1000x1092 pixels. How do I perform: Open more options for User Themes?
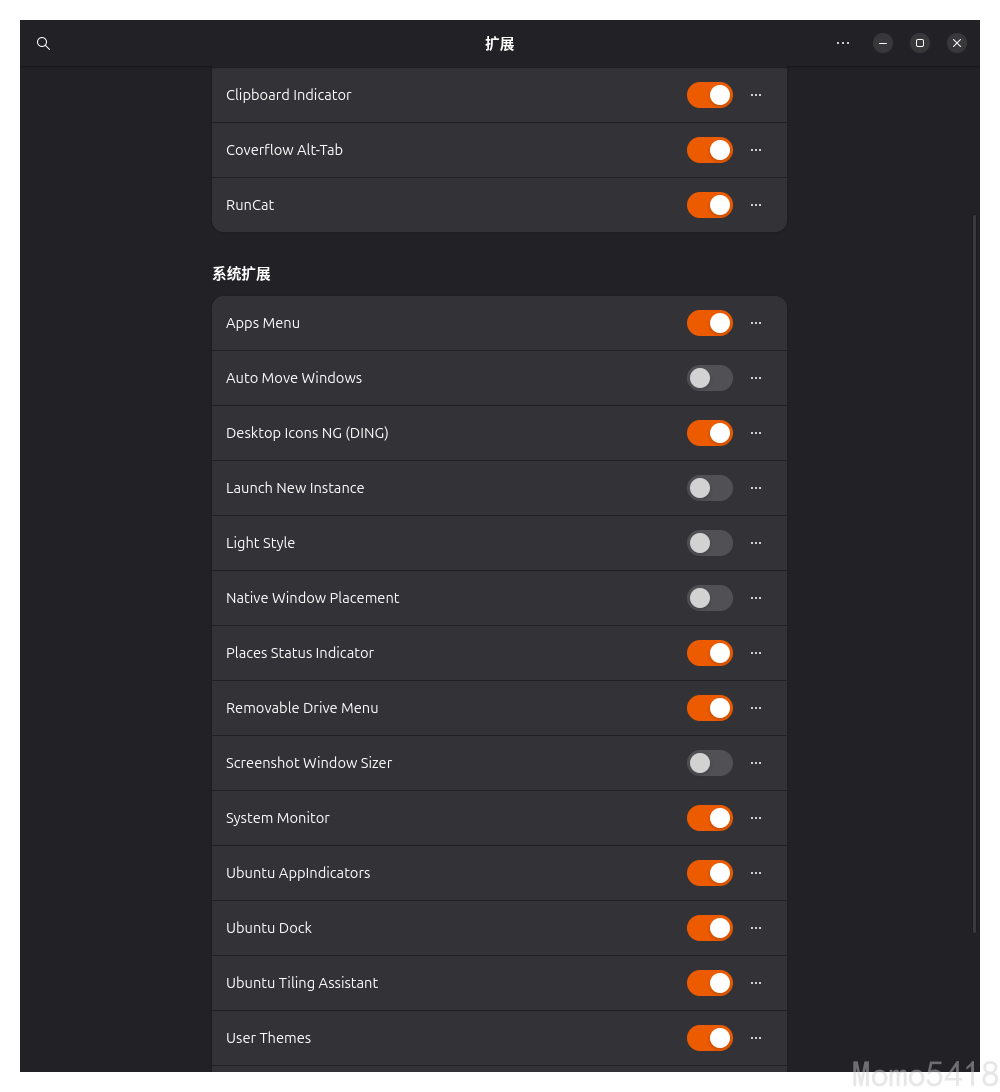756,1038
